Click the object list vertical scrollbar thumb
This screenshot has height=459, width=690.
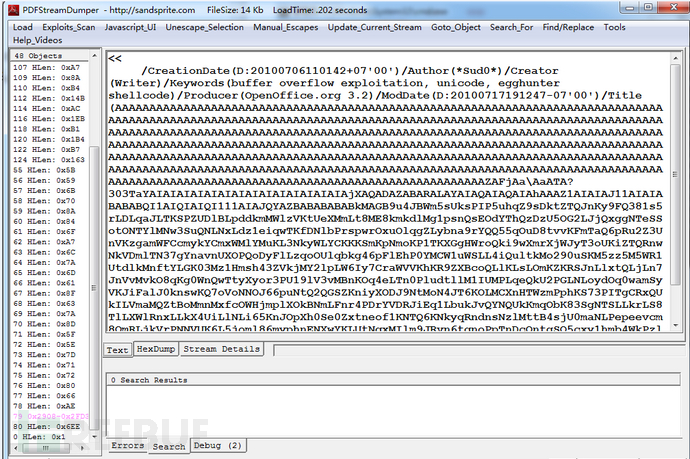coord(94,288)
